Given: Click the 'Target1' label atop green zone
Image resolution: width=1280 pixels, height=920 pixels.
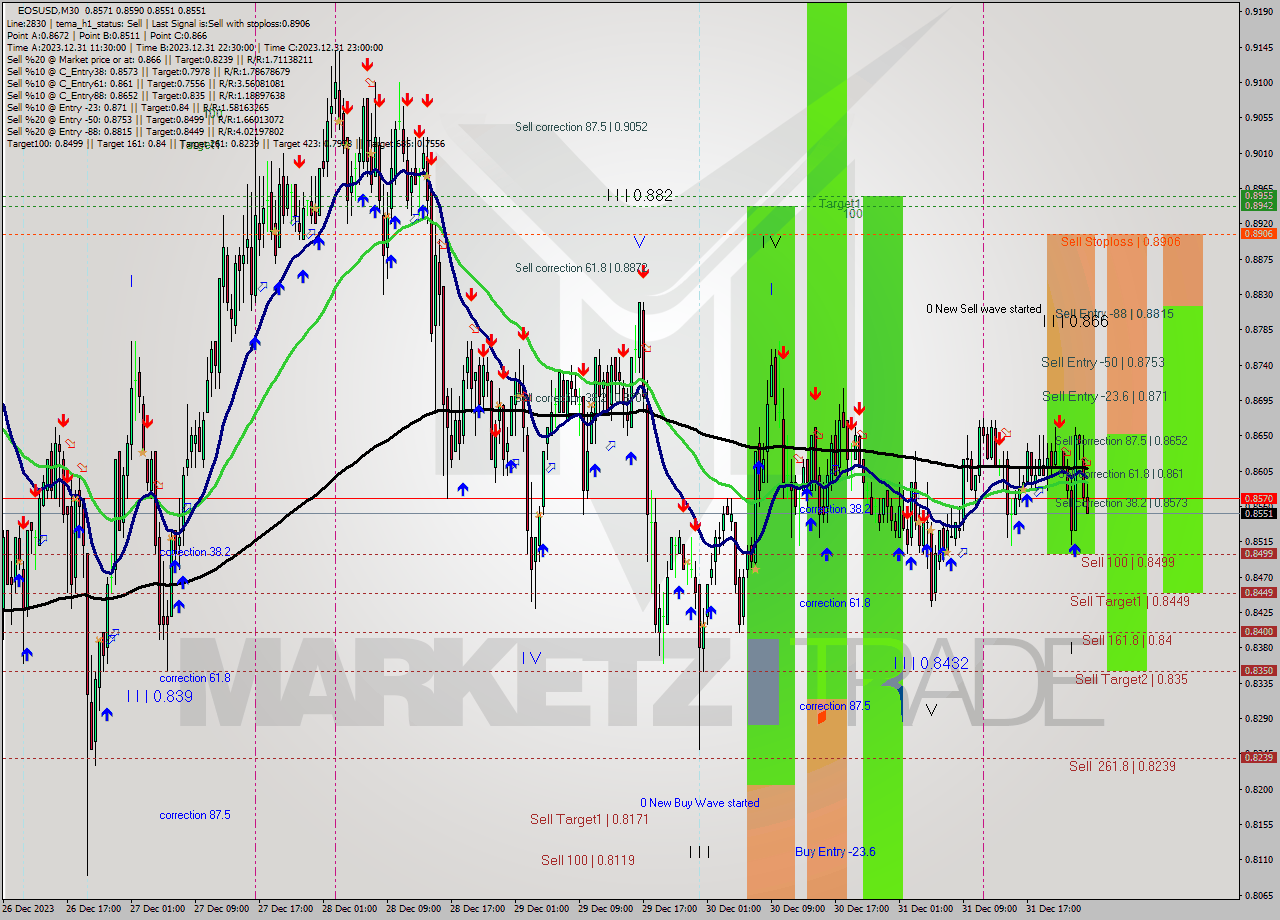Looking at the screenshot, I should point(840,203).
